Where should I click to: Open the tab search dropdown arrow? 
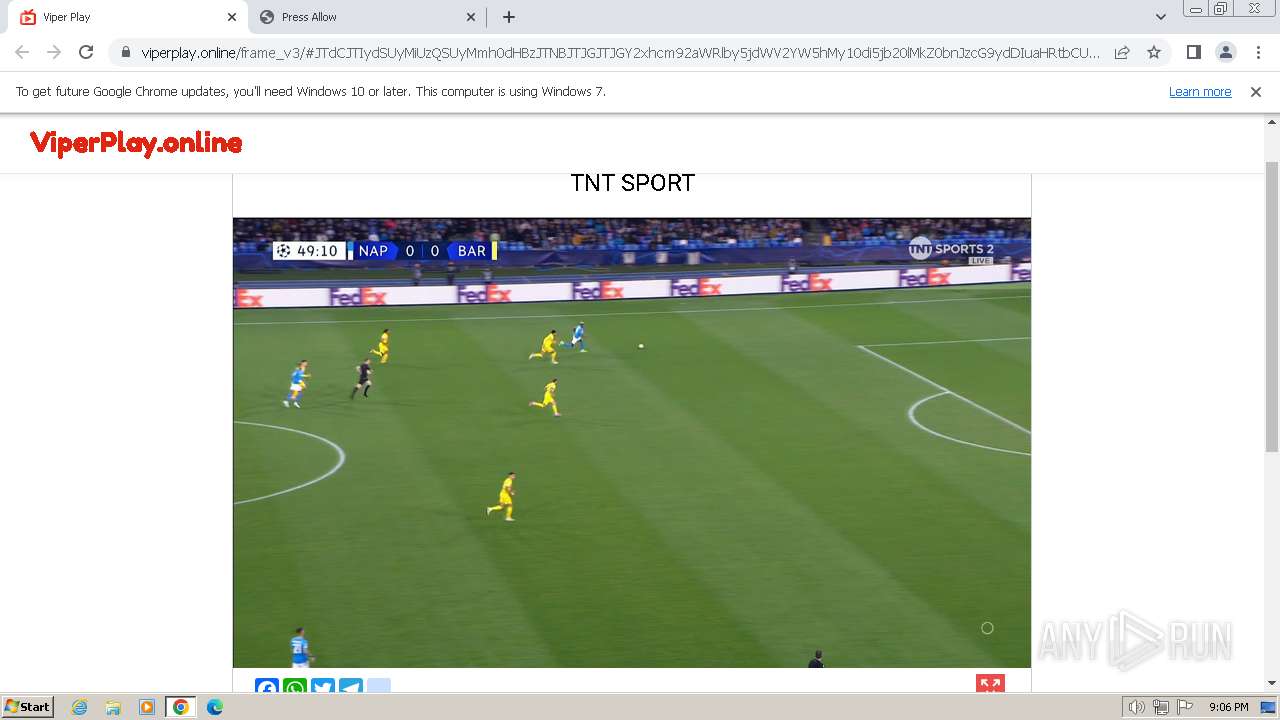tap(1160, 17)
